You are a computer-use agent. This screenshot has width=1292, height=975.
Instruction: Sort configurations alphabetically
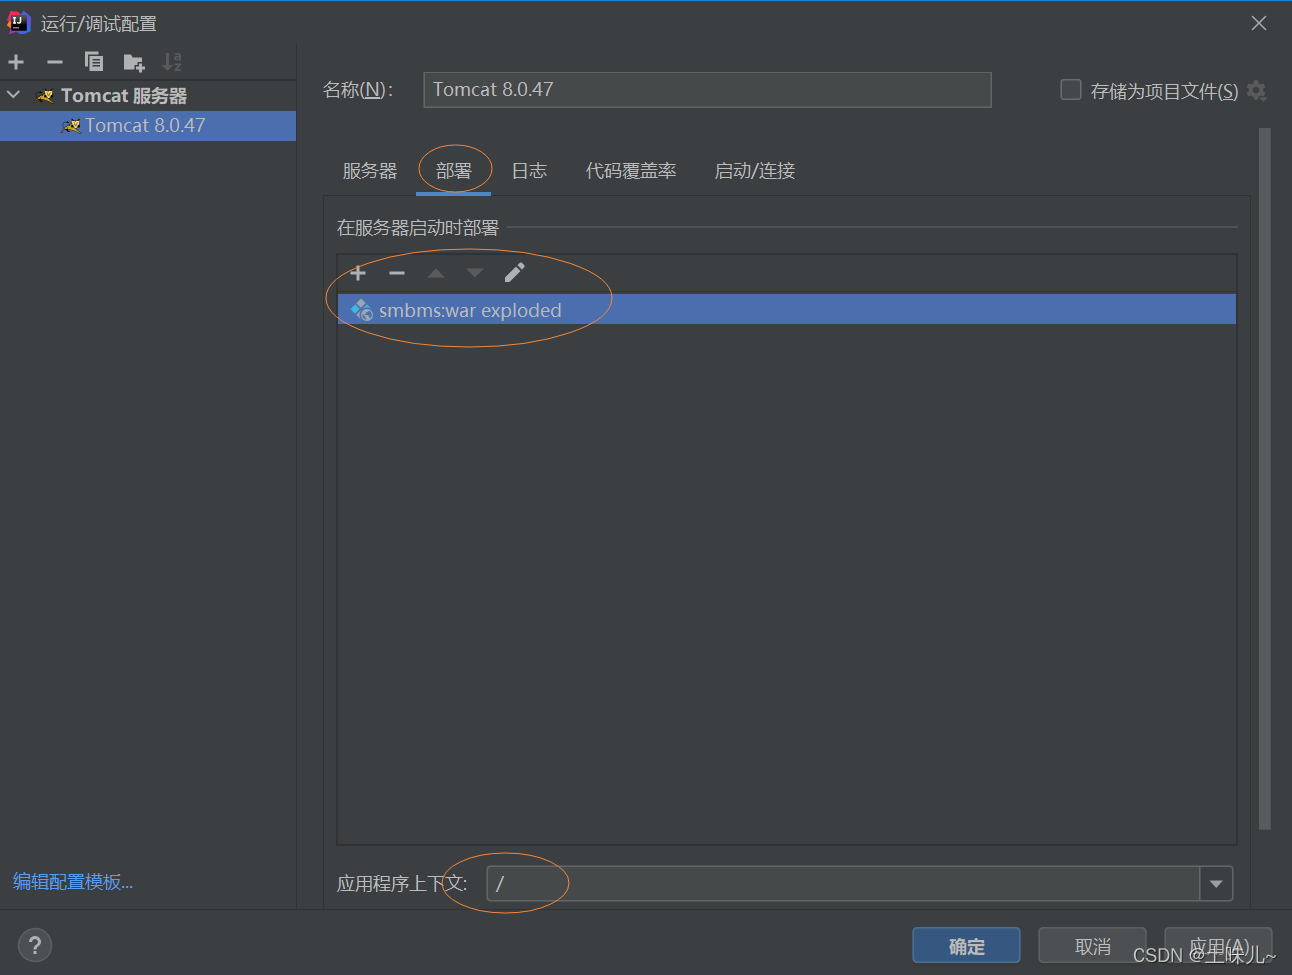pos(172,62)
